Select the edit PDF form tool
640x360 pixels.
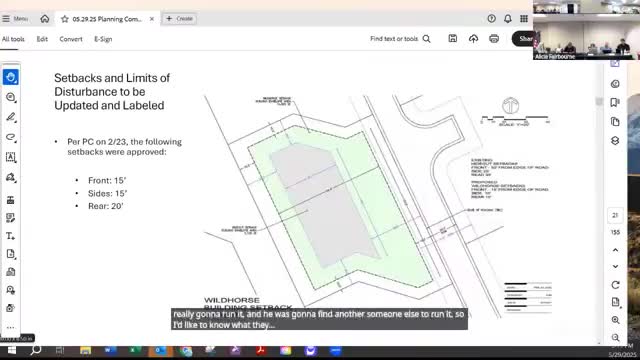pyautogui.click(x=11, y=218)
